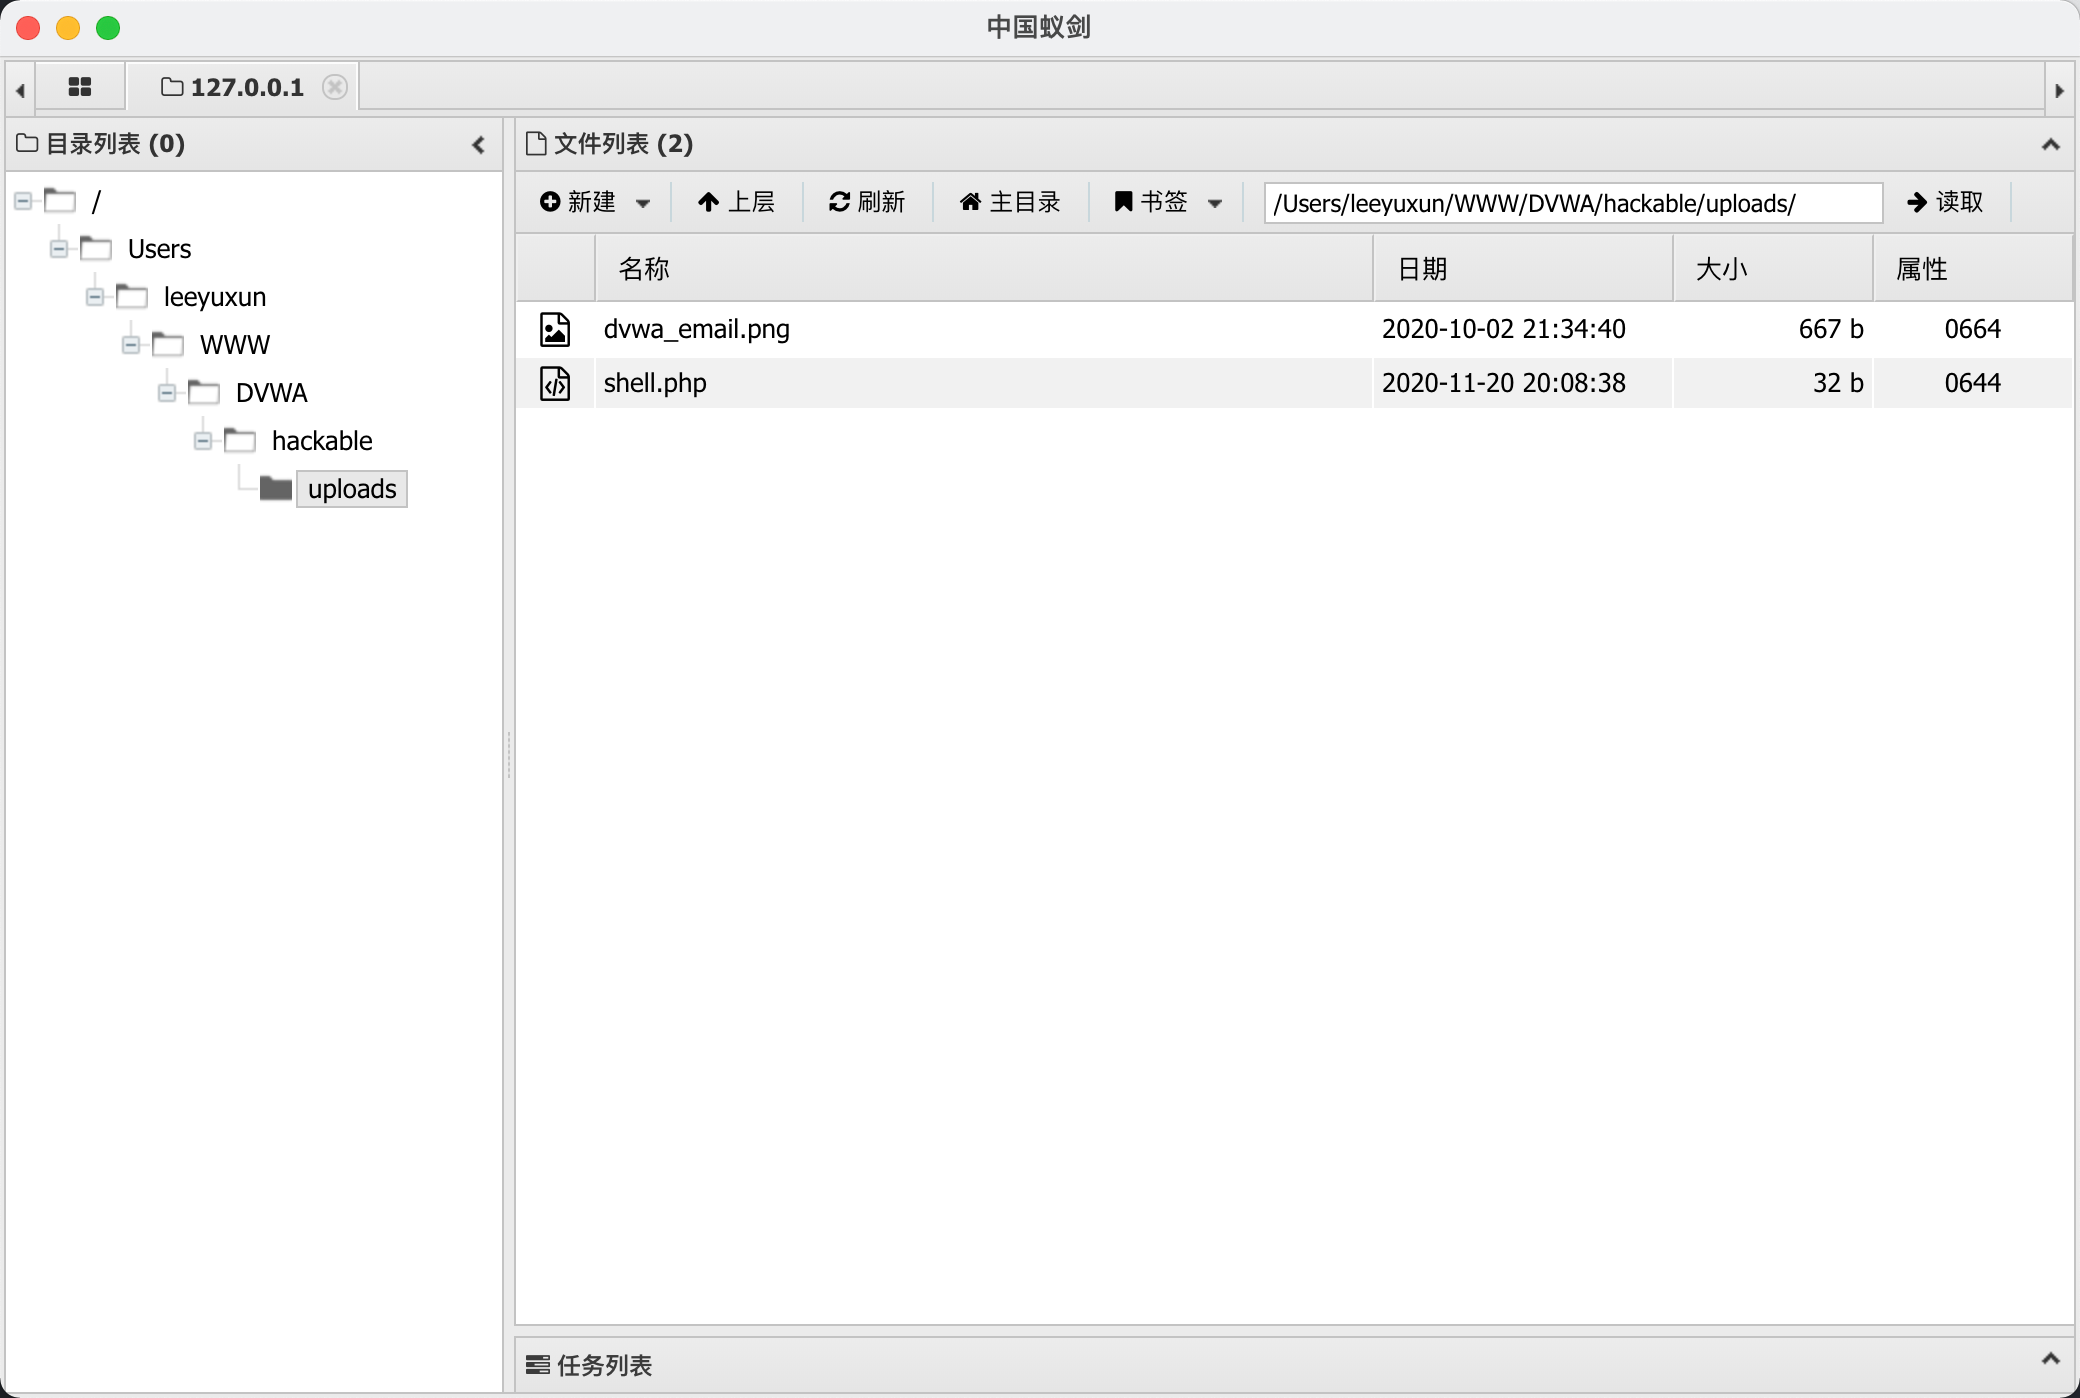The height and width of the screenshot is (1398, 2080).
Task: Click the dvwa_email.png image file icon
Action: pyautogui.click(x=555, y=329)
